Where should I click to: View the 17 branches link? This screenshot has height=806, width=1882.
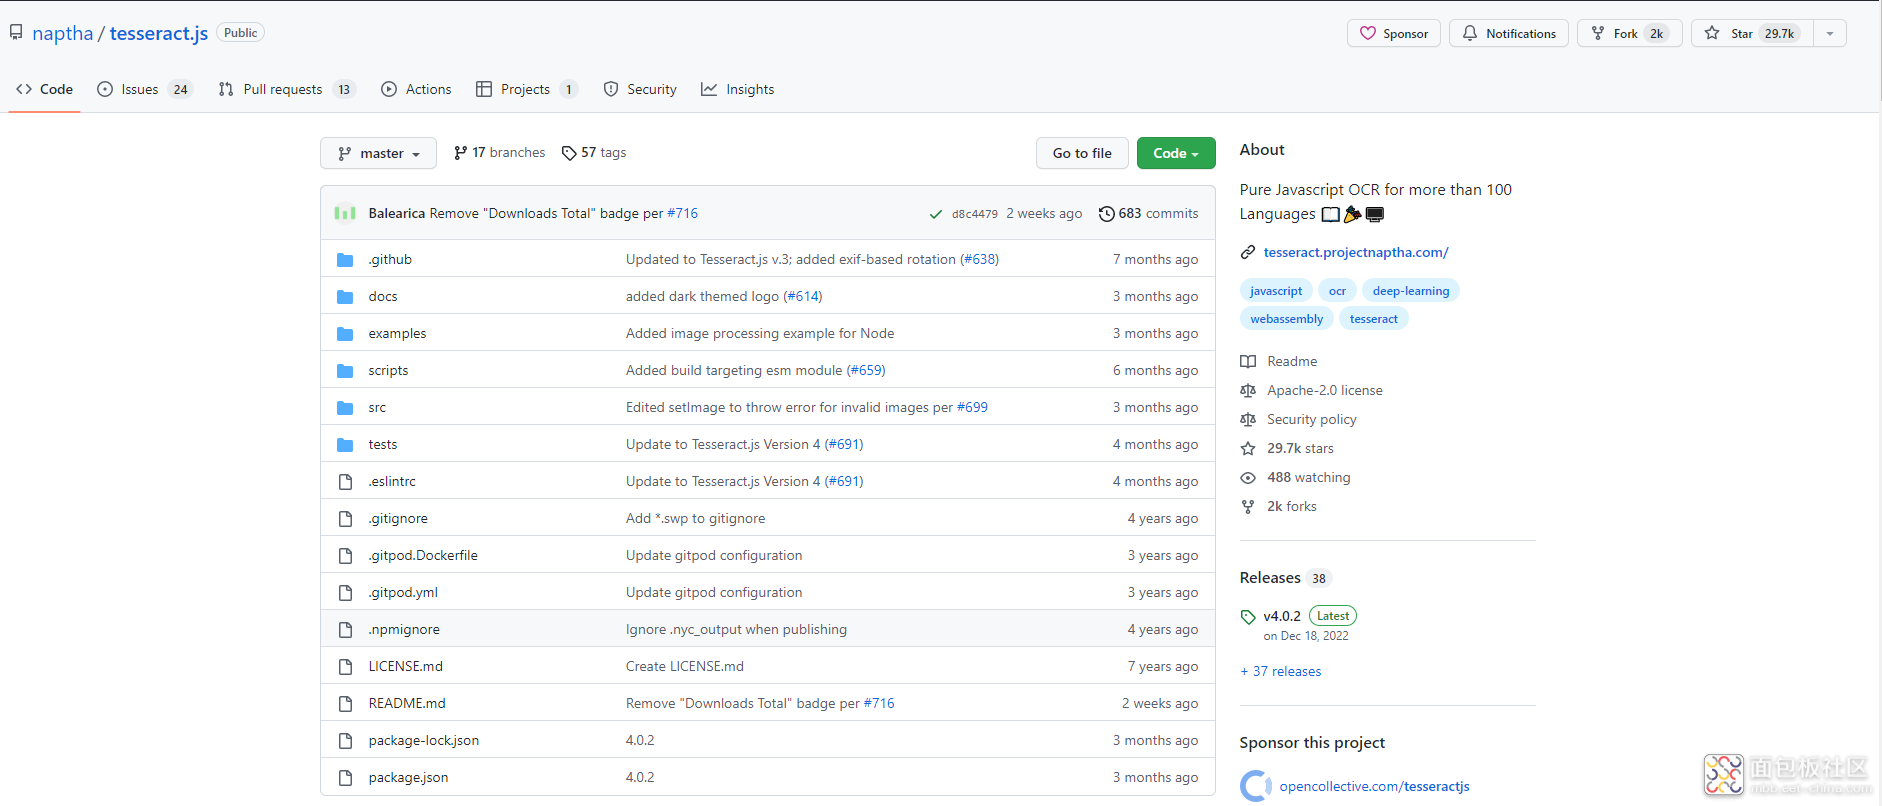[x=499, y=152]
